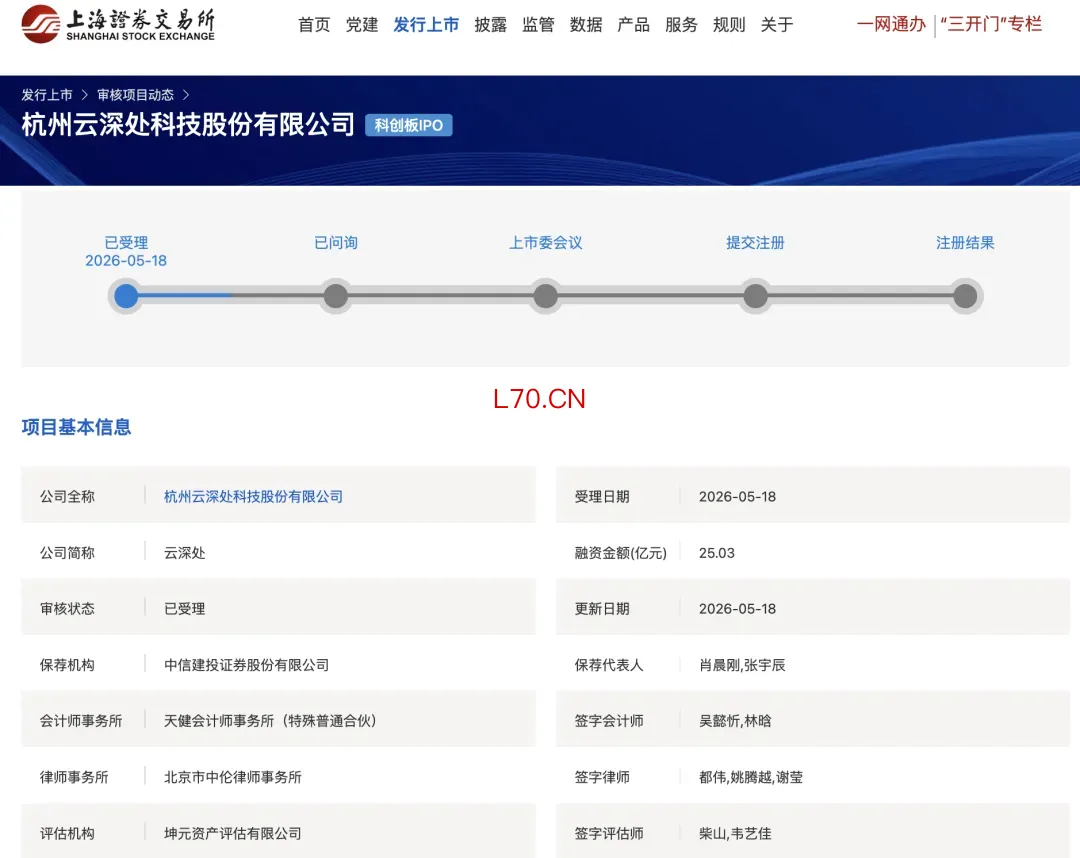This screenshot has height=858, width=1080.
Task: Click the 云深处 company short name
Action: pyautogui.click(x=185, y=553)
